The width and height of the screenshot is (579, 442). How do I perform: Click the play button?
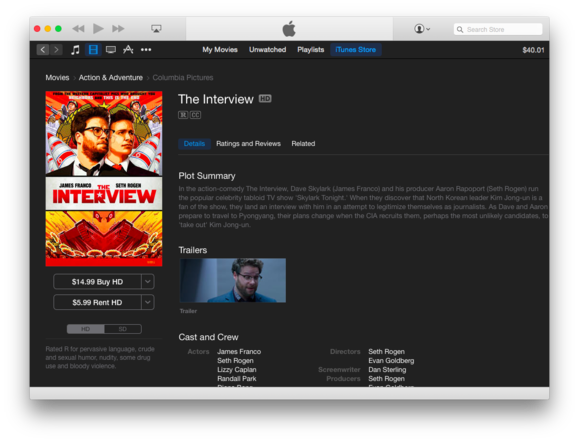tap(98, 28)
